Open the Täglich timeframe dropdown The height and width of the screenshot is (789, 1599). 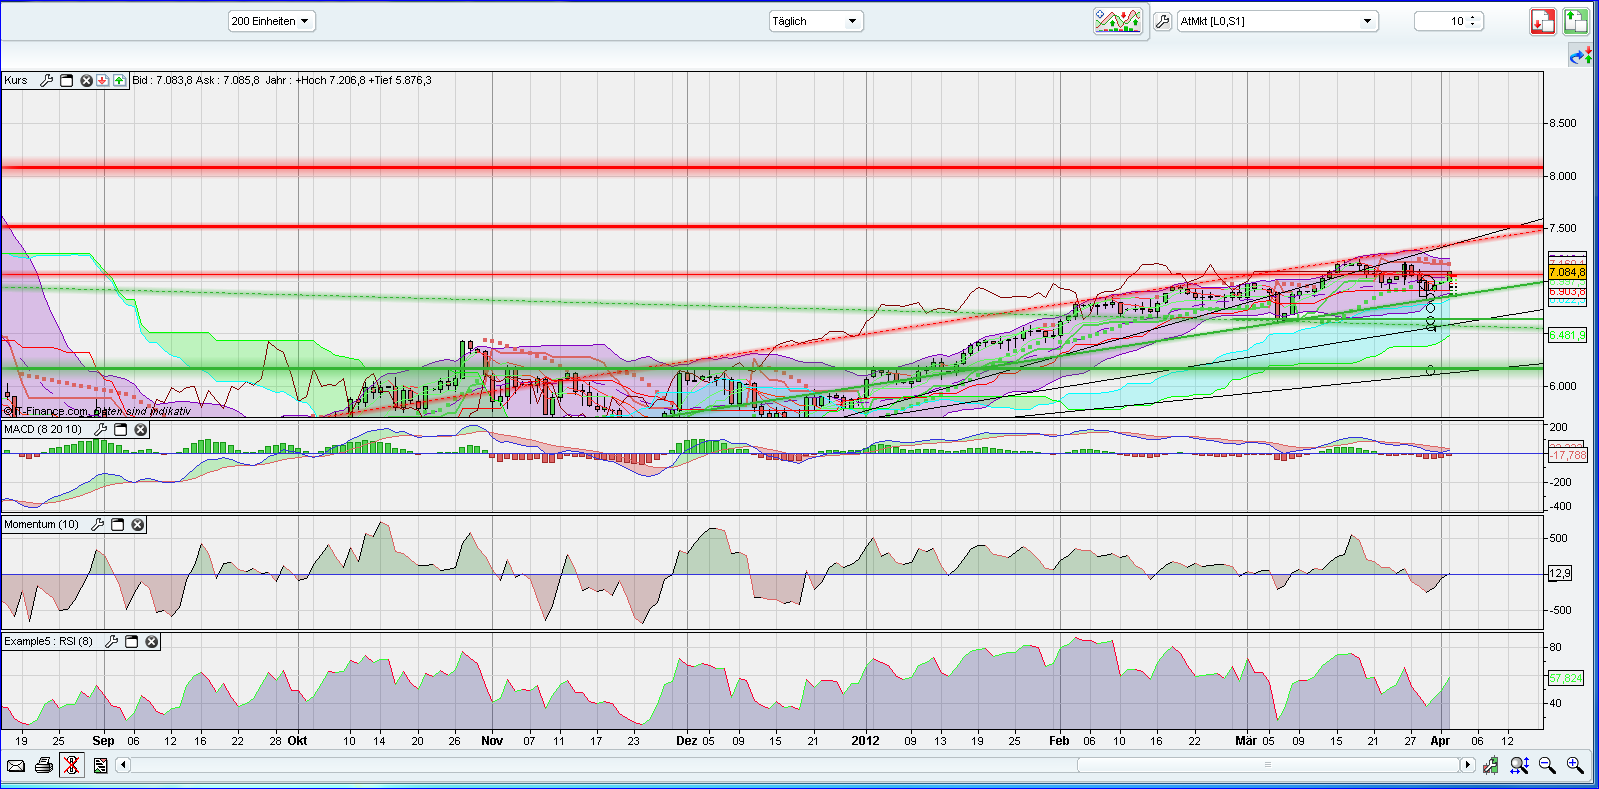[815, 21]
